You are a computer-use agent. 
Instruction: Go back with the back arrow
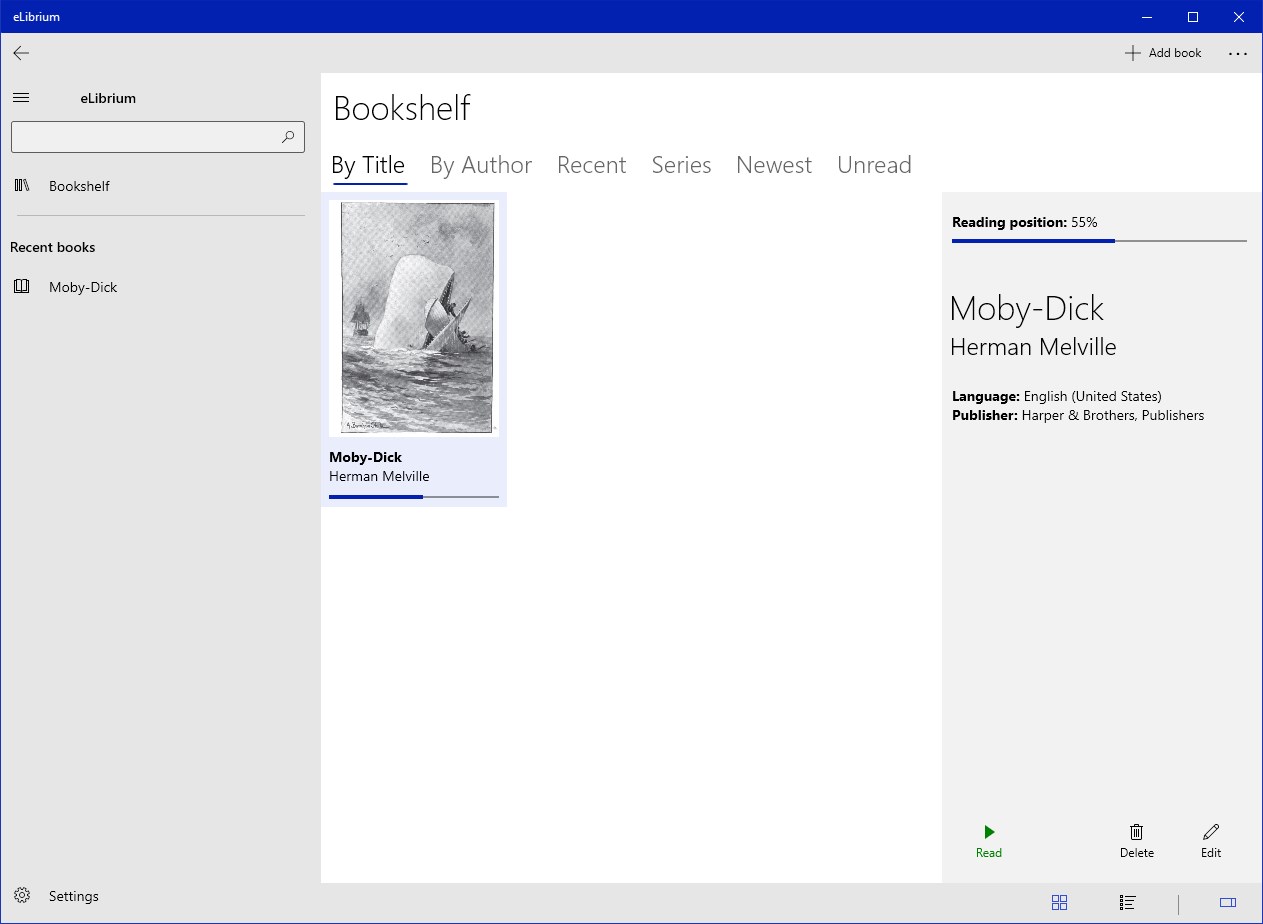click(x=21, y=53)
